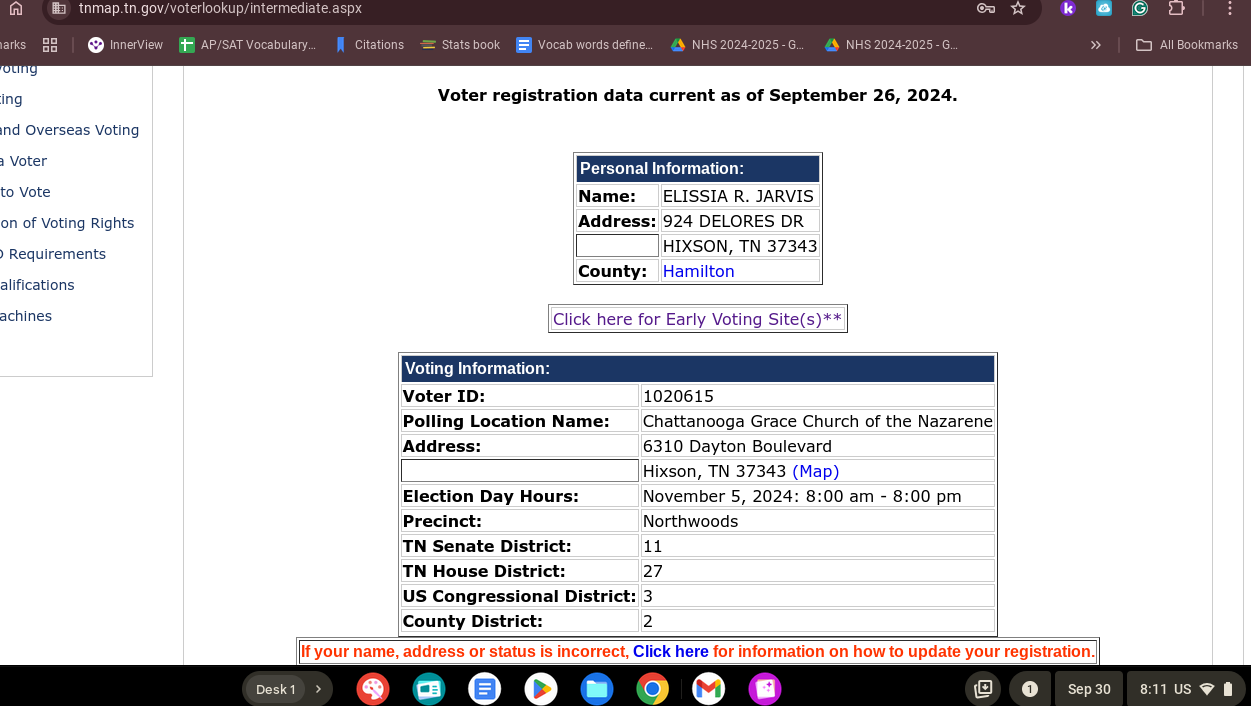Launch the paint palette app from shelf
The width and height of the screenshot is (1251, 706).
coord(373,689)
